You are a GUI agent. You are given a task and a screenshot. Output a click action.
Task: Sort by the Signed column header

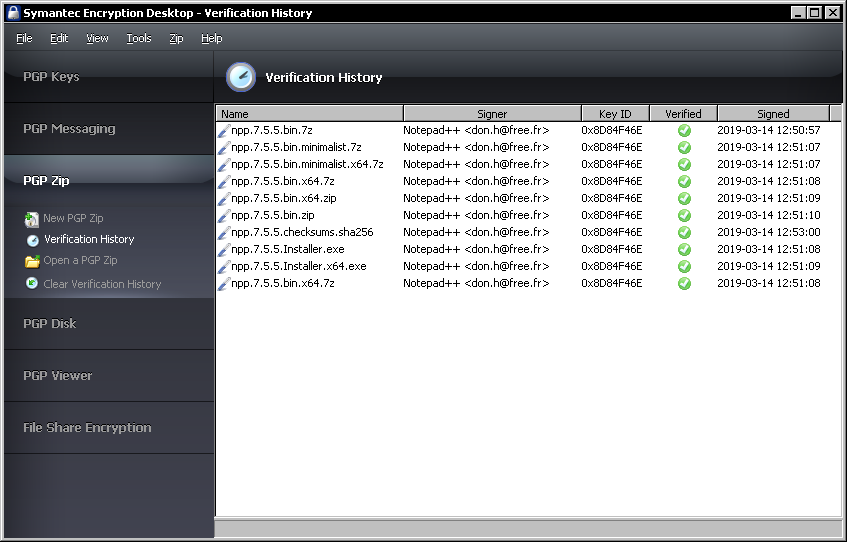774,114
